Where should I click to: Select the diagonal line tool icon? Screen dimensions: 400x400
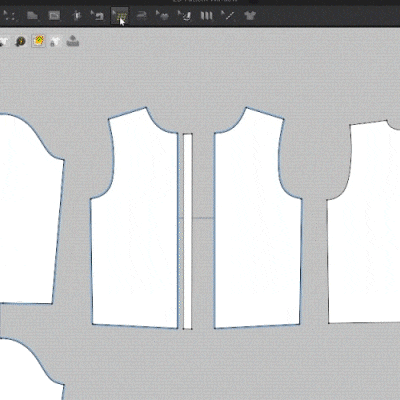click(228, 15)
